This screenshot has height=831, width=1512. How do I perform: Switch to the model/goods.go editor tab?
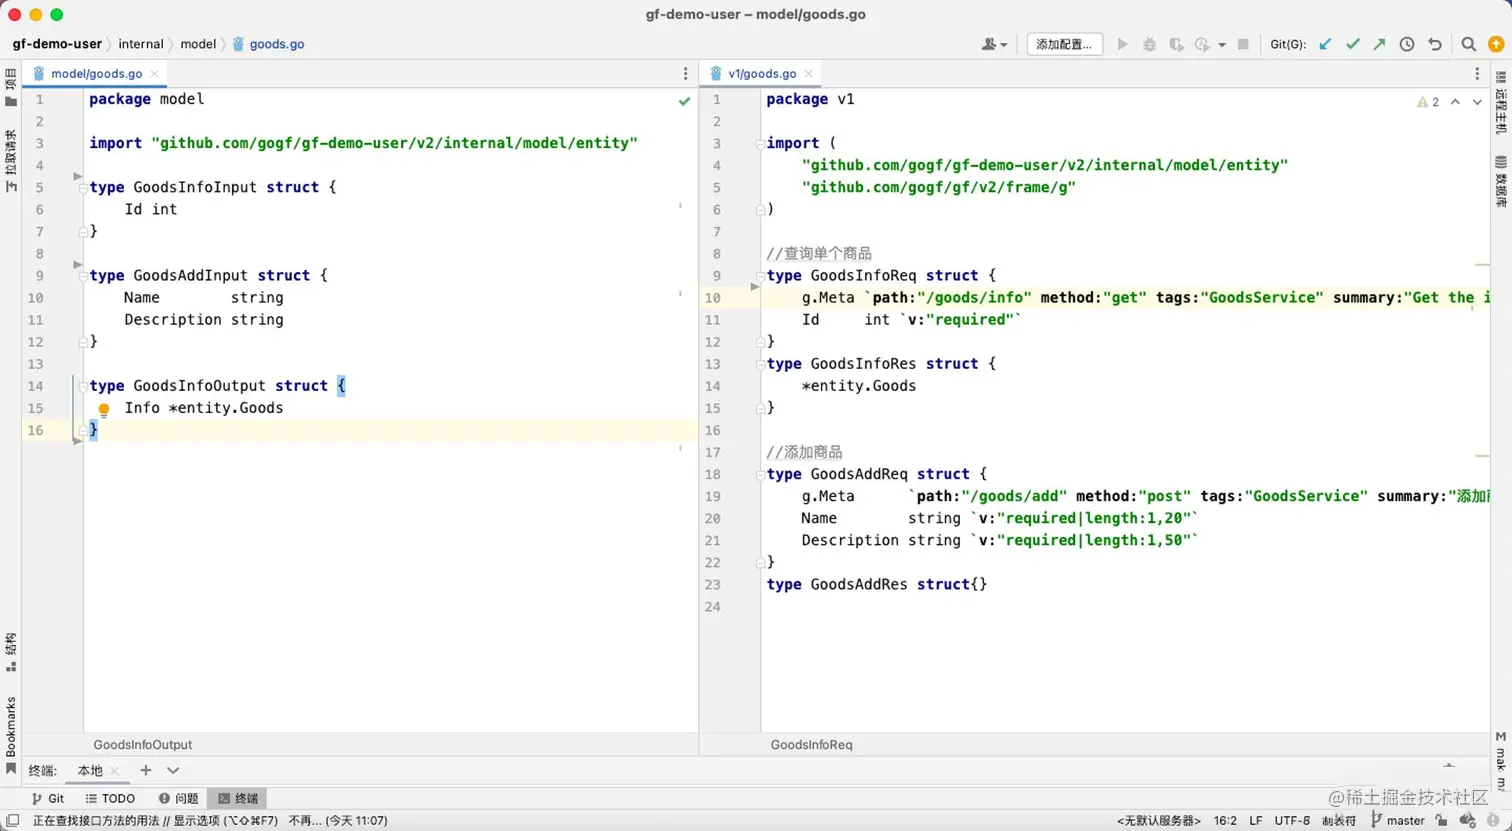(x=96, y=74)
